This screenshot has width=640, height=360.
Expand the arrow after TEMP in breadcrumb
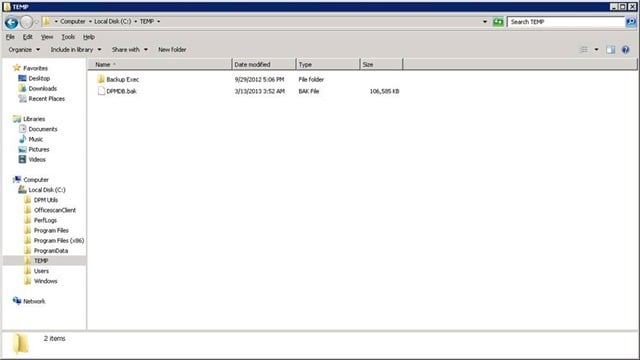[x=159, y=22]
